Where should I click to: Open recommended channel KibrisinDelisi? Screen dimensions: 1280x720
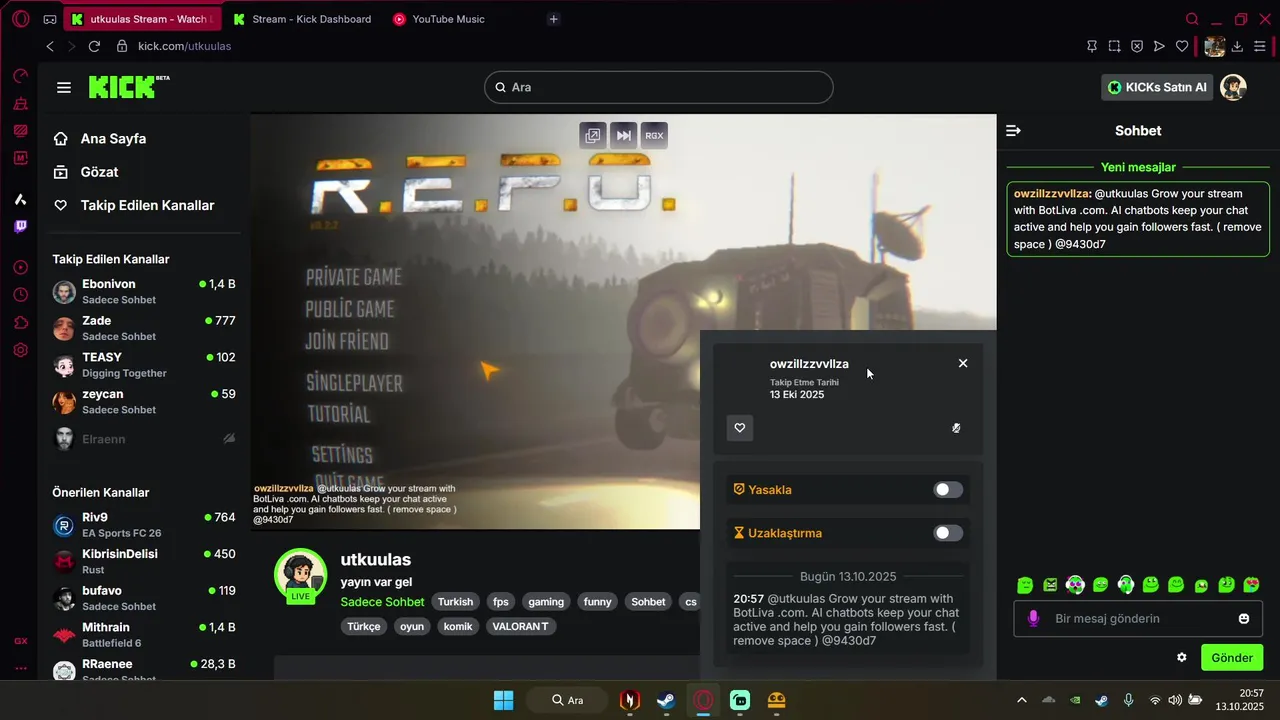pyautogui.click(x=144, y=562)
